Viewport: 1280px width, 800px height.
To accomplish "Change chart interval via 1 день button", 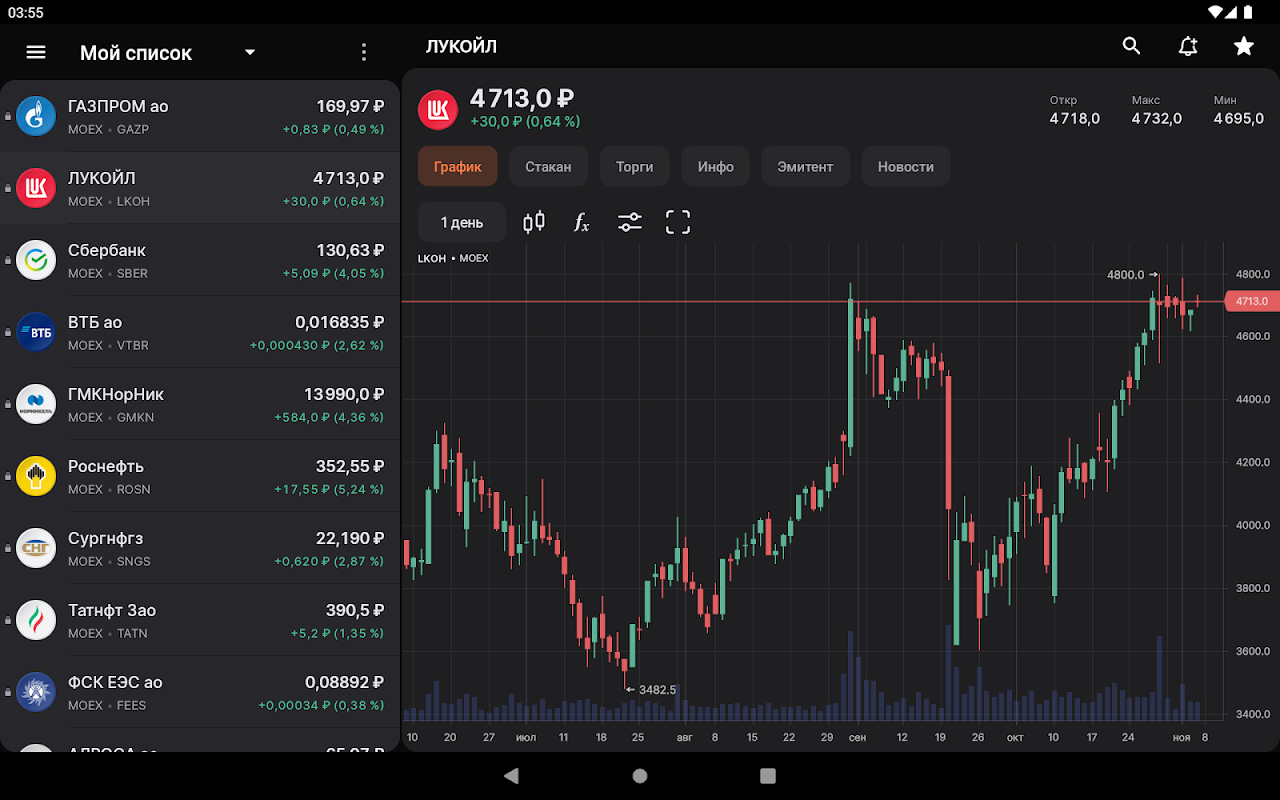I will [462, 222].
